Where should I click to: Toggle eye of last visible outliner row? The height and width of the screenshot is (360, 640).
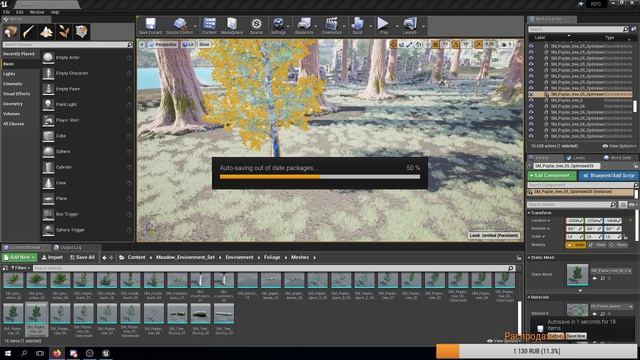pyautogui.click(x=531, y=136)
